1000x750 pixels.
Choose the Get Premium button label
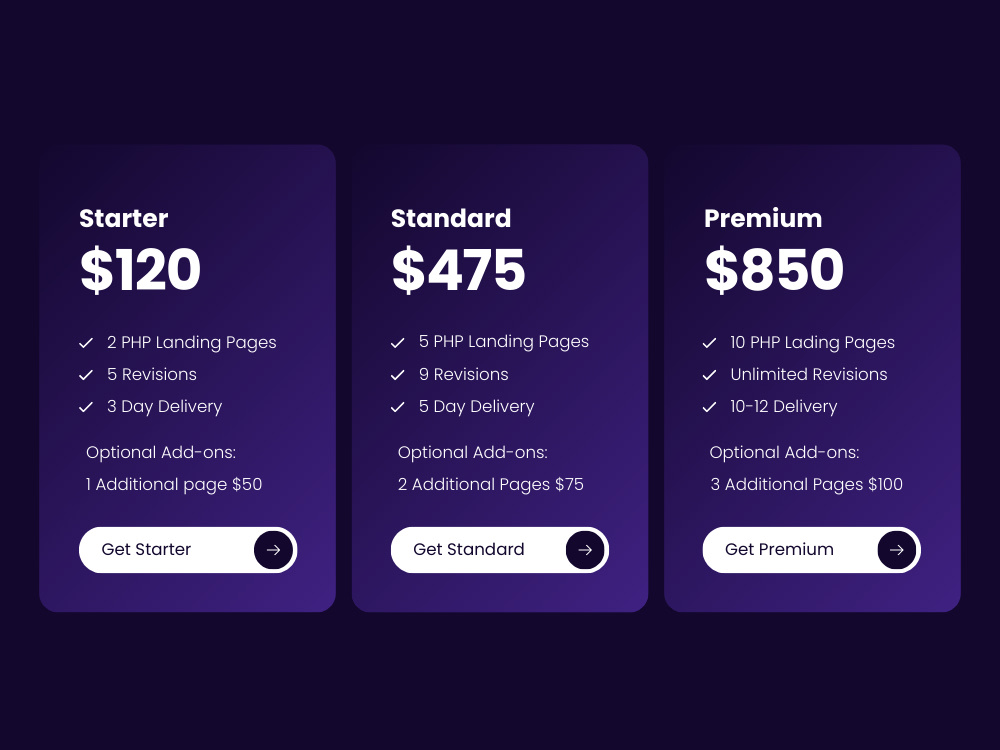779,549
